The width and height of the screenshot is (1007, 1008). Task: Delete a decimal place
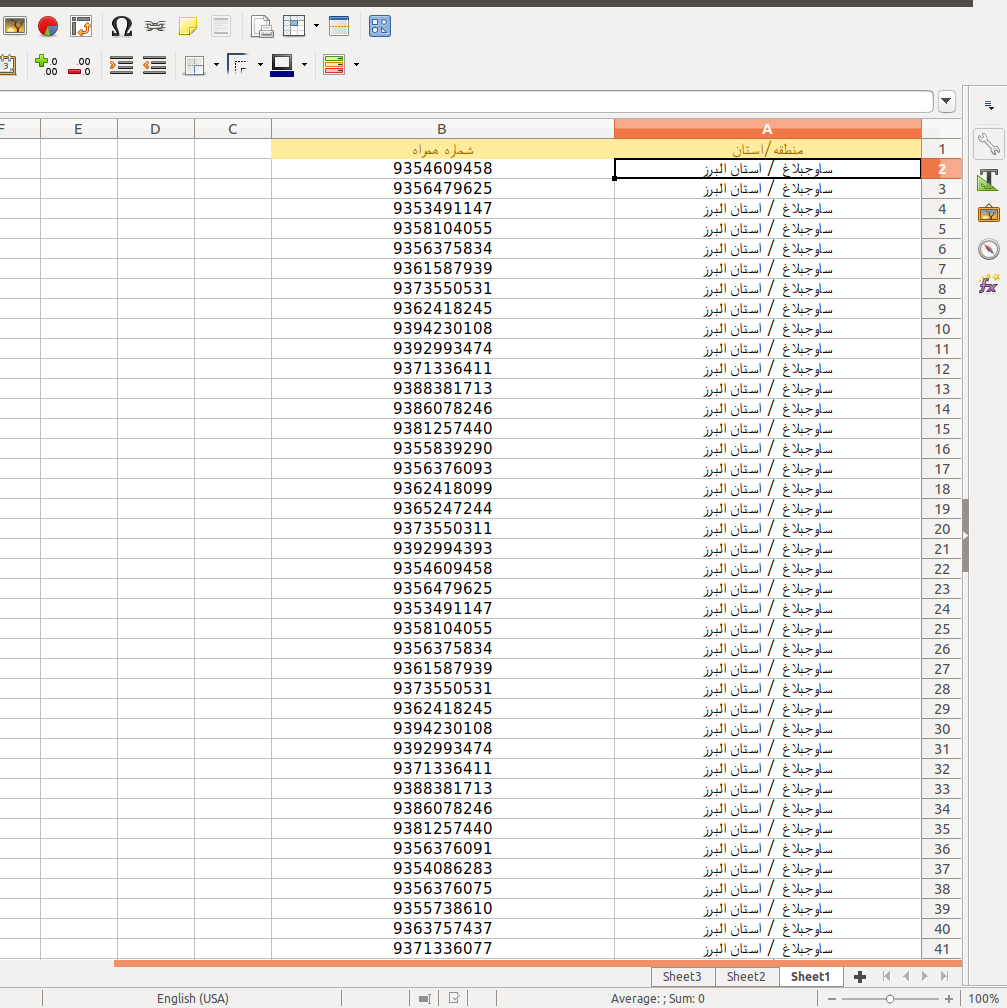coord(80,65)
